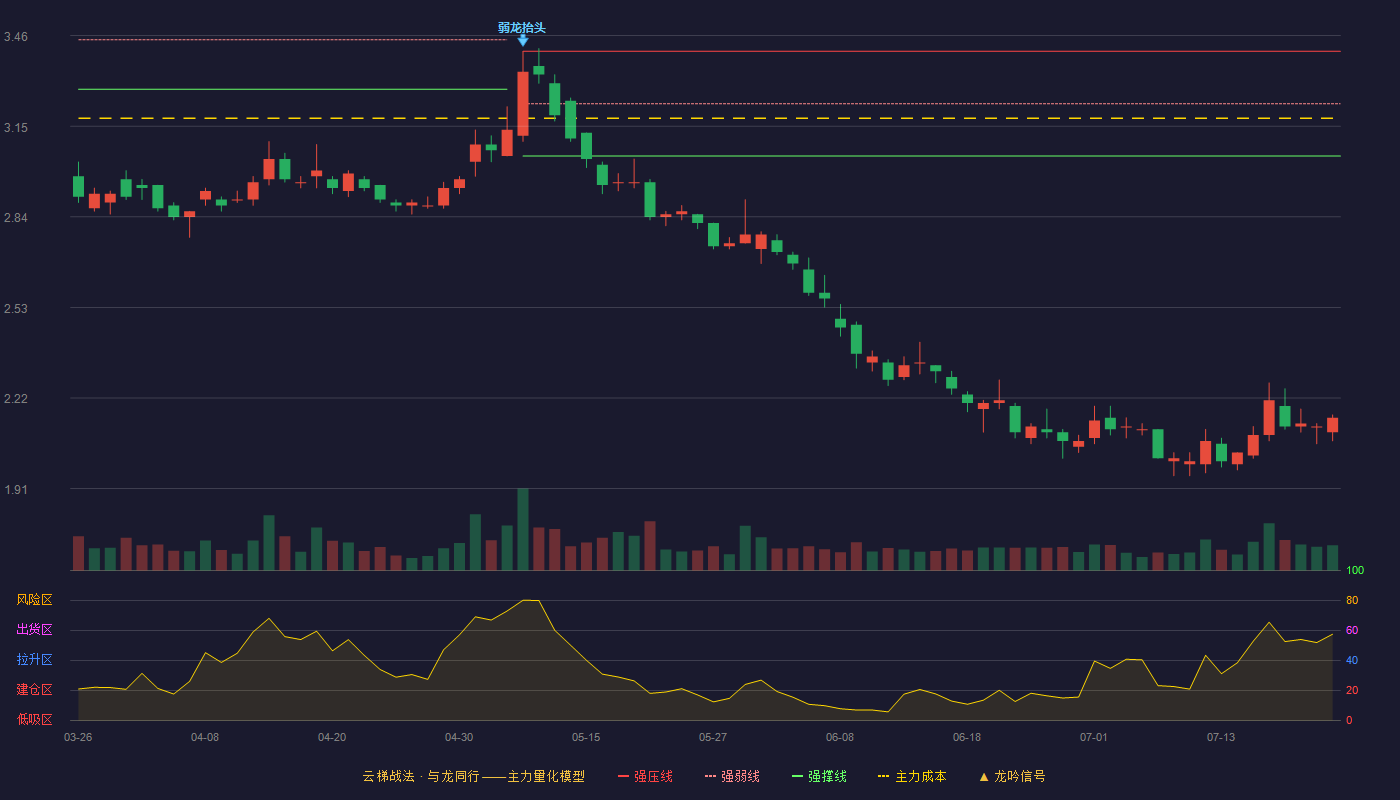1400x800 pixels.
Task: Toggle the 强压线 legend entry
Action: (x=645, y=776)
